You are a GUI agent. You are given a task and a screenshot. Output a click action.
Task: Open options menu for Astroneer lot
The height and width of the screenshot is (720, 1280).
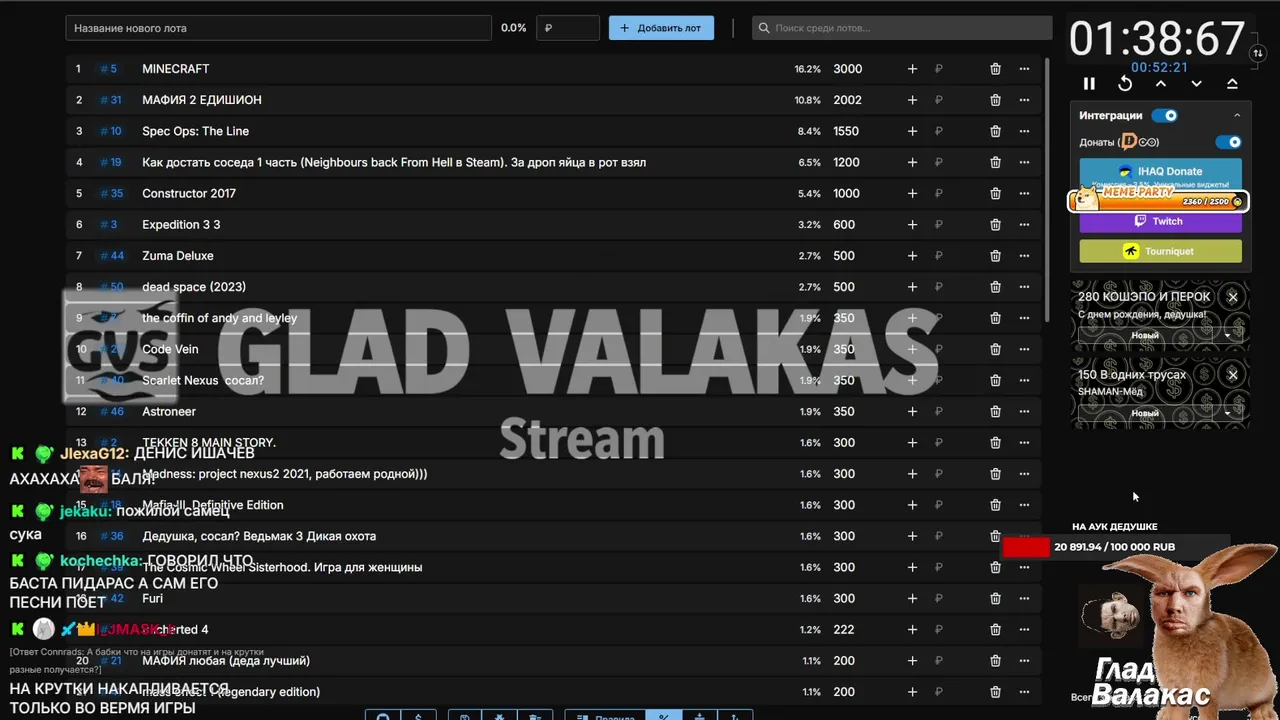[x=1024, y=412]
